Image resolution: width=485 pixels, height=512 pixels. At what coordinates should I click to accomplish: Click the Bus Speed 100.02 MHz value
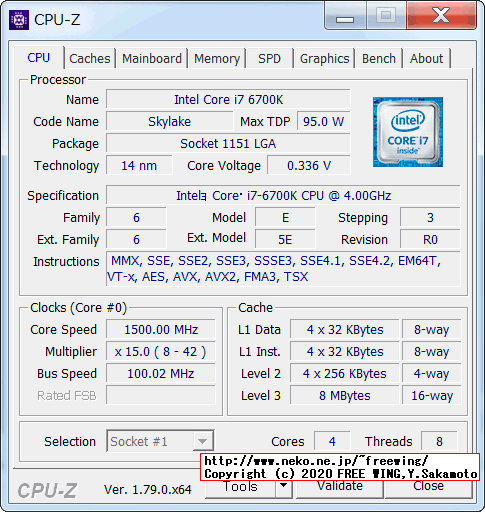click(x=161, y=373)
